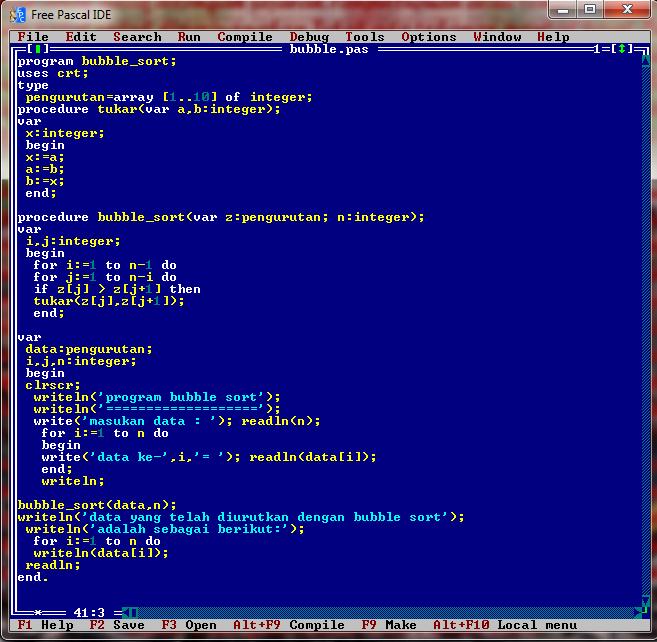657x642 pixels.
Task: Minimize the Free Pascal IDE window
Action: tap(563, 10)
